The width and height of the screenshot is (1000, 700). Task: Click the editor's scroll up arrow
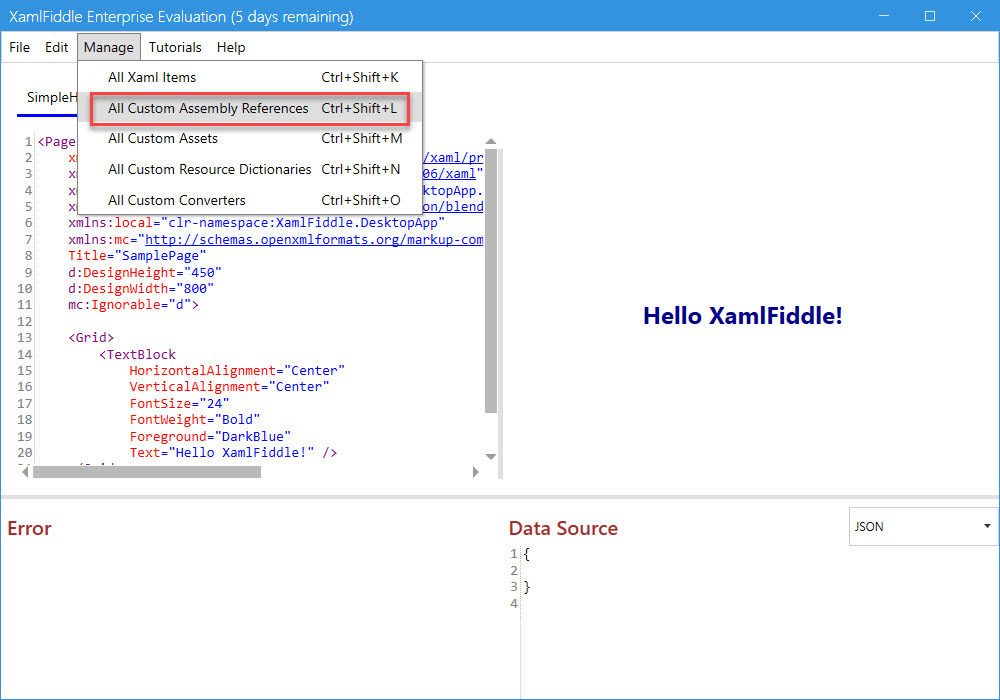490,142
